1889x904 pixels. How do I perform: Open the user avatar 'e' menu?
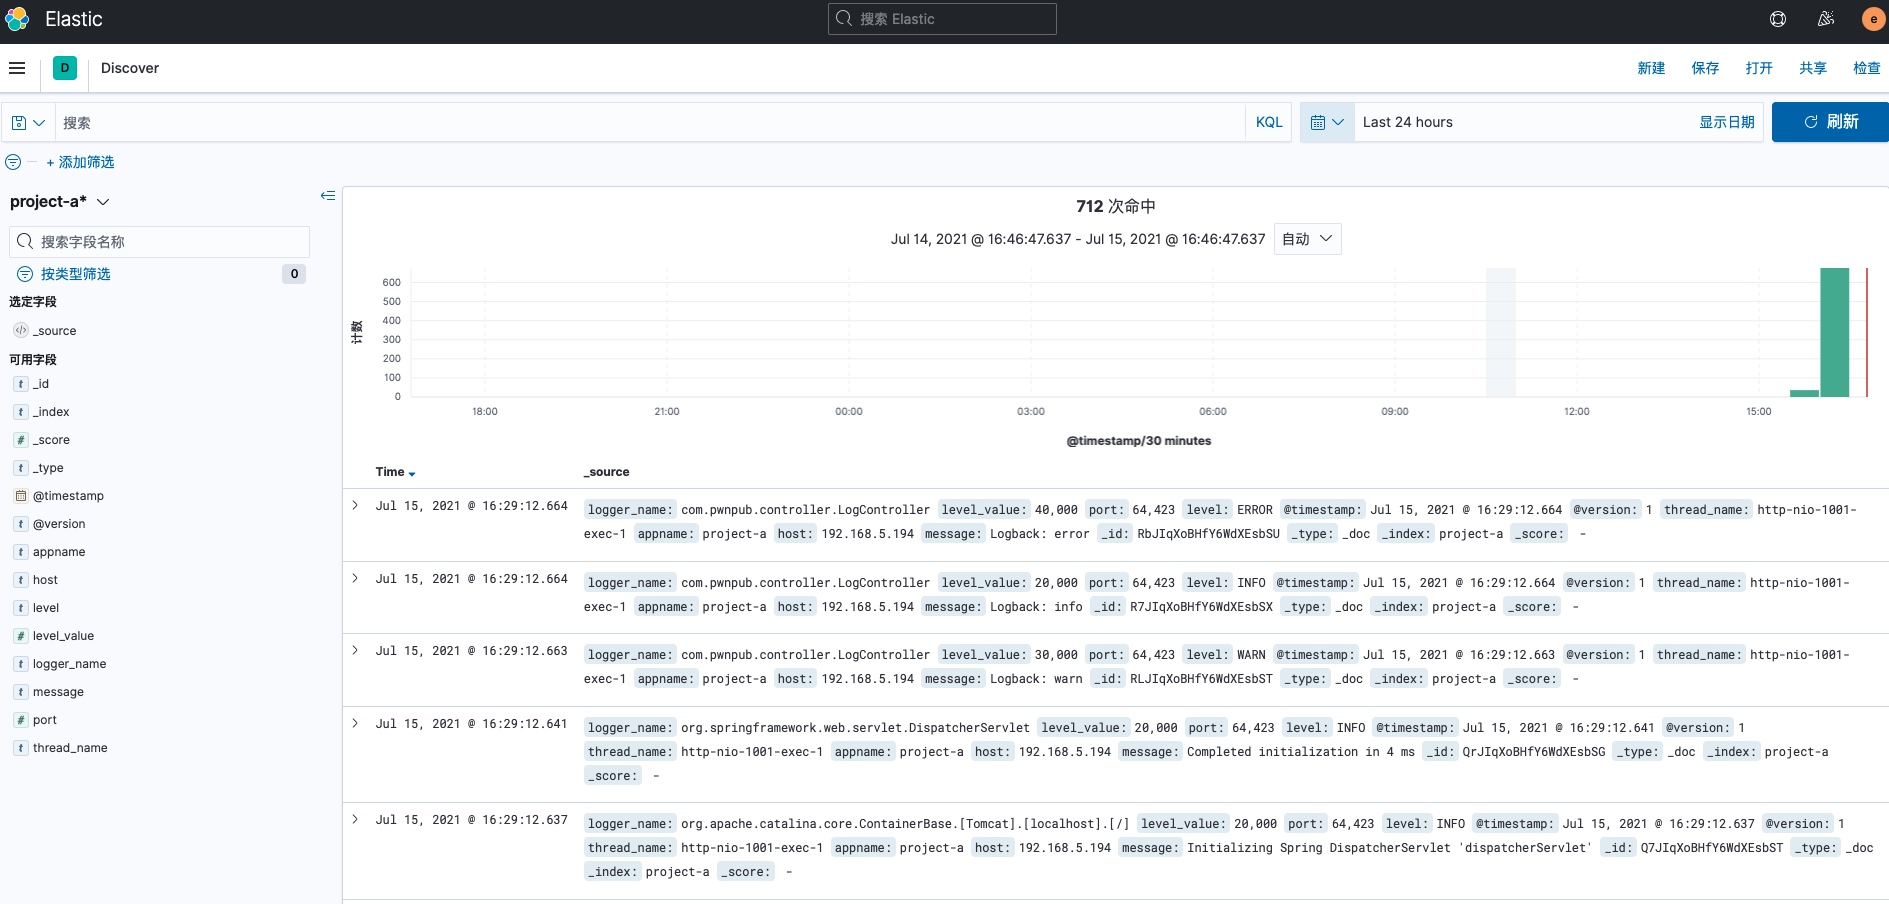coord(1873,19)
